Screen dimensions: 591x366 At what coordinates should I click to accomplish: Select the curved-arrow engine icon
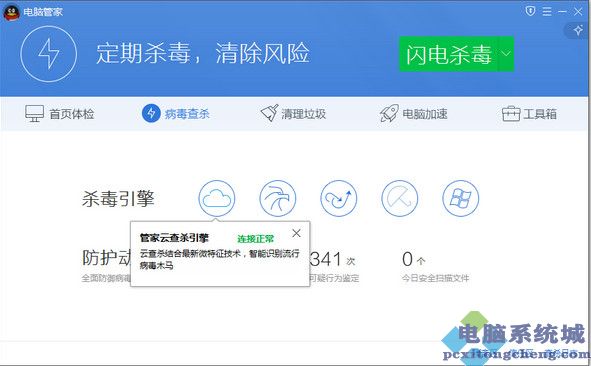point(338,198)
